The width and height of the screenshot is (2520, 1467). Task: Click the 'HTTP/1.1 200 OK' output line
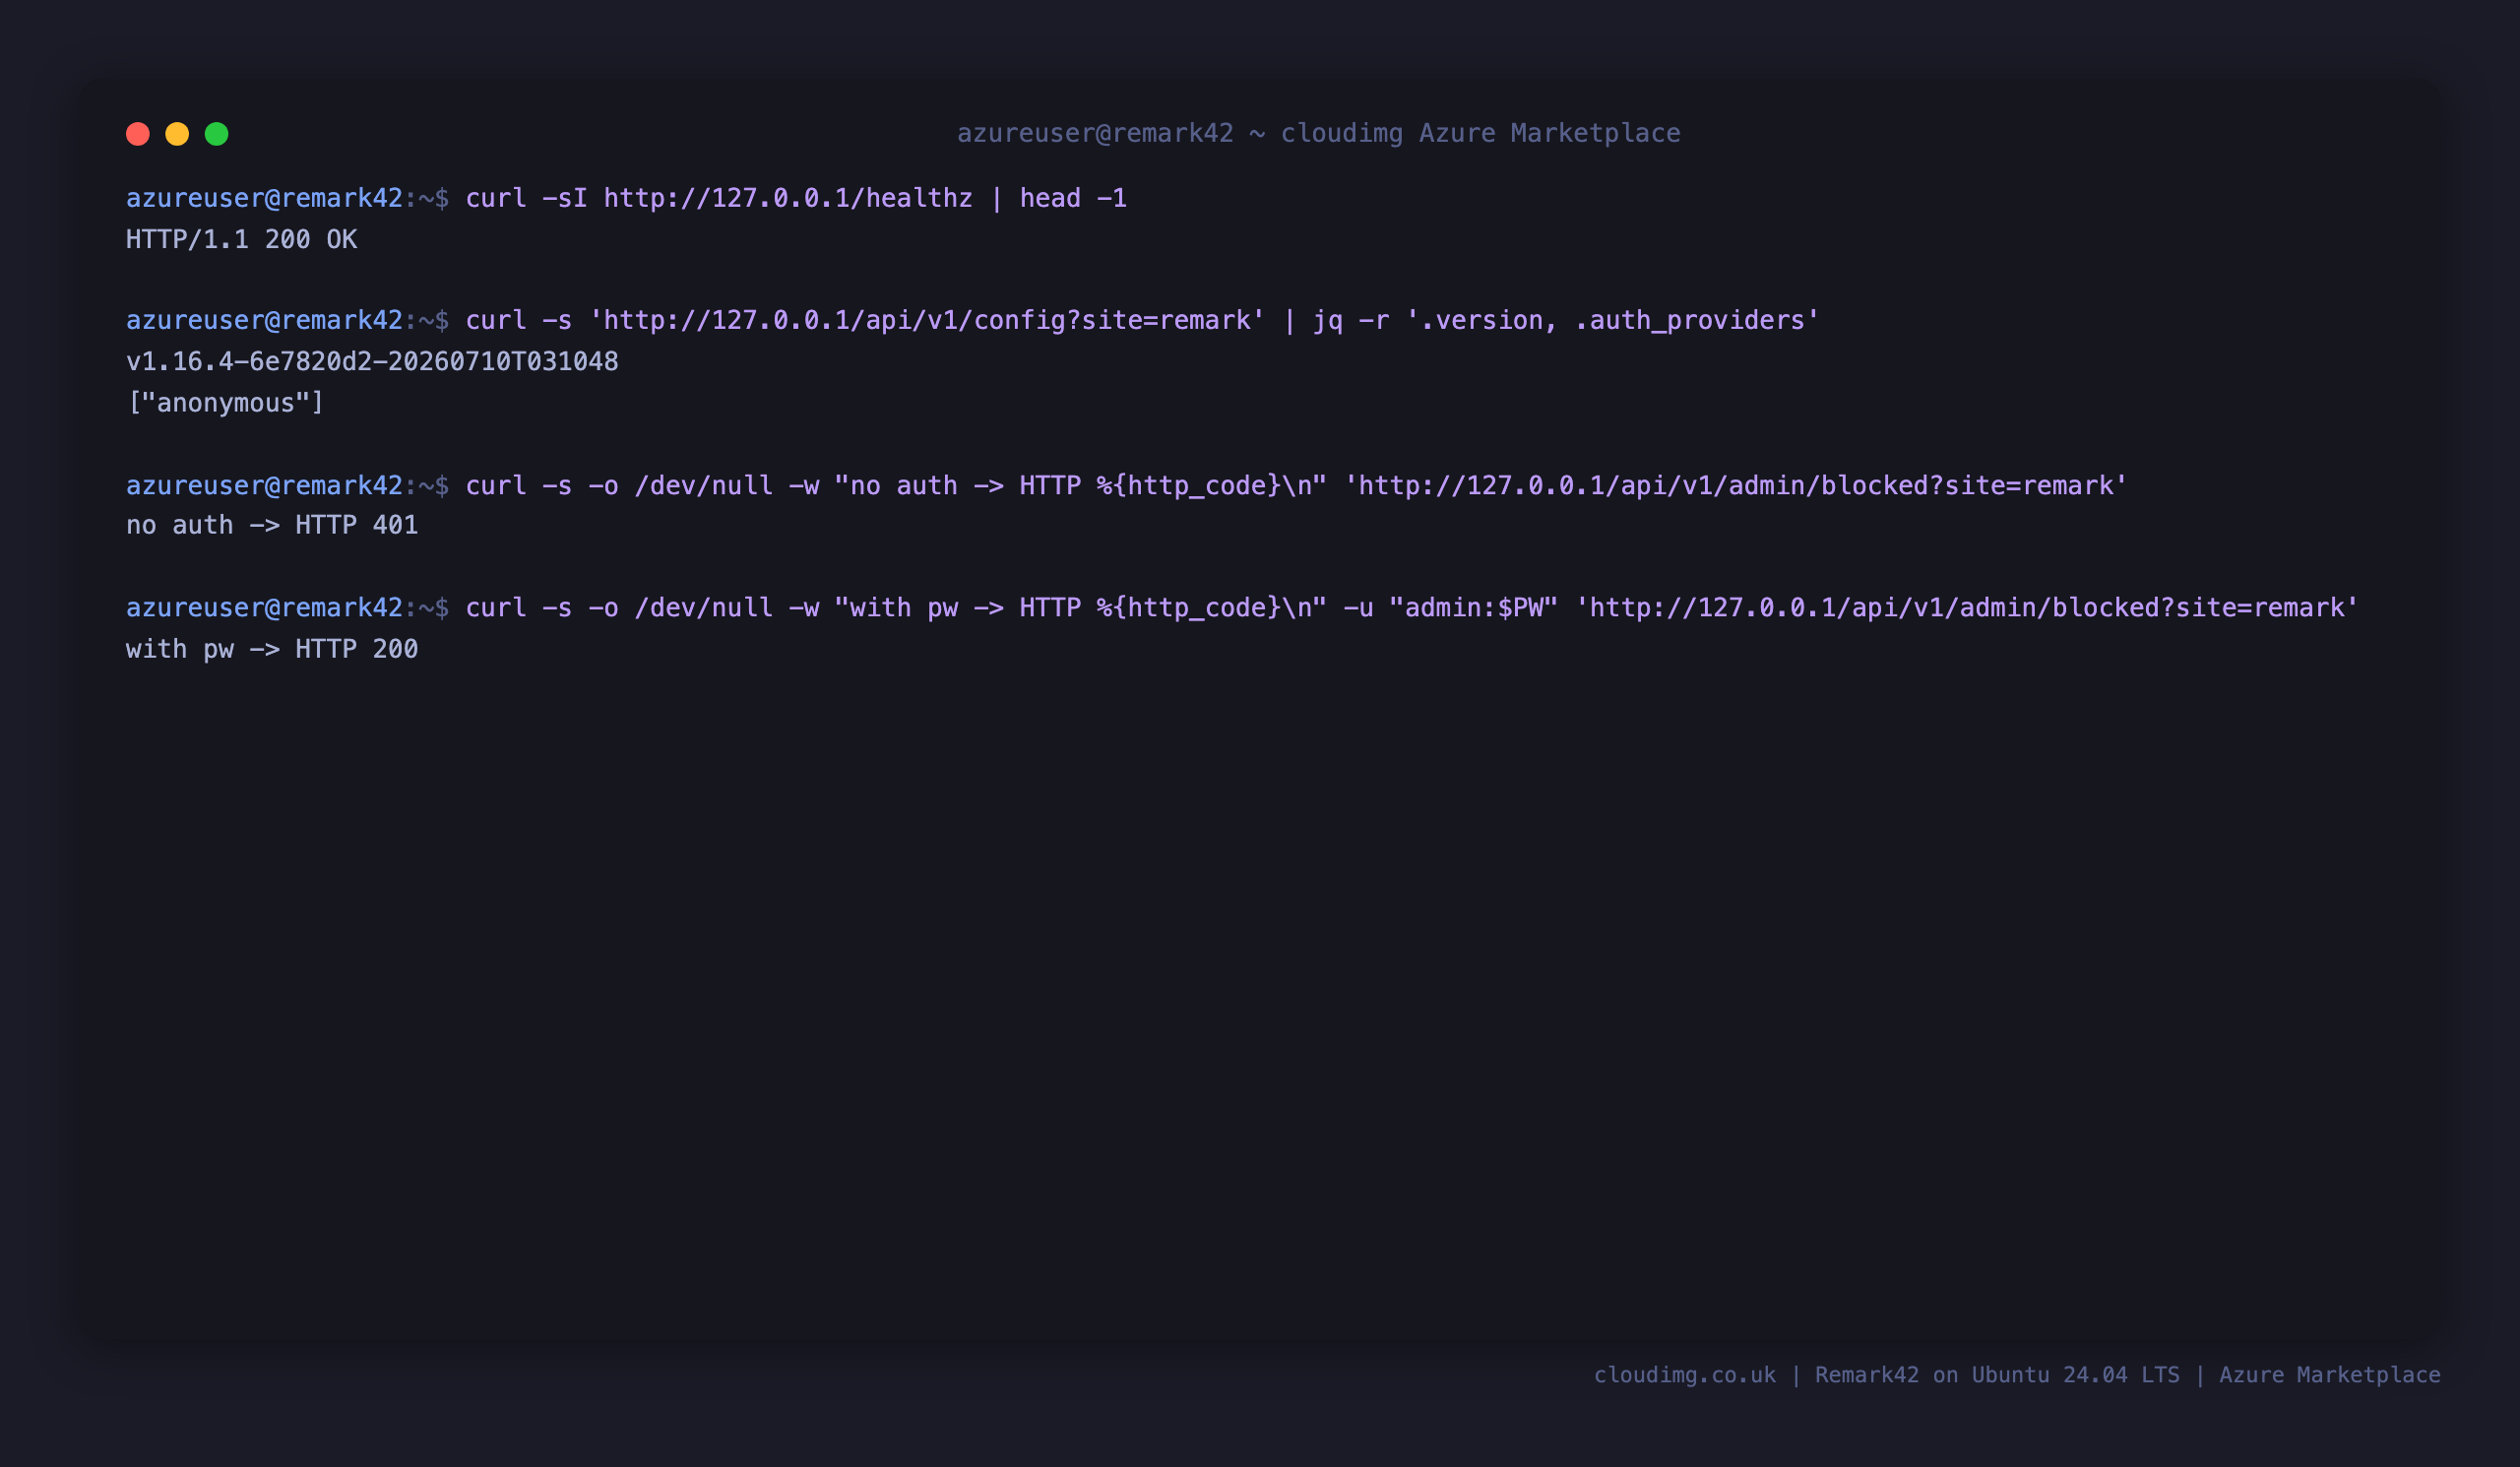point(241,240)
